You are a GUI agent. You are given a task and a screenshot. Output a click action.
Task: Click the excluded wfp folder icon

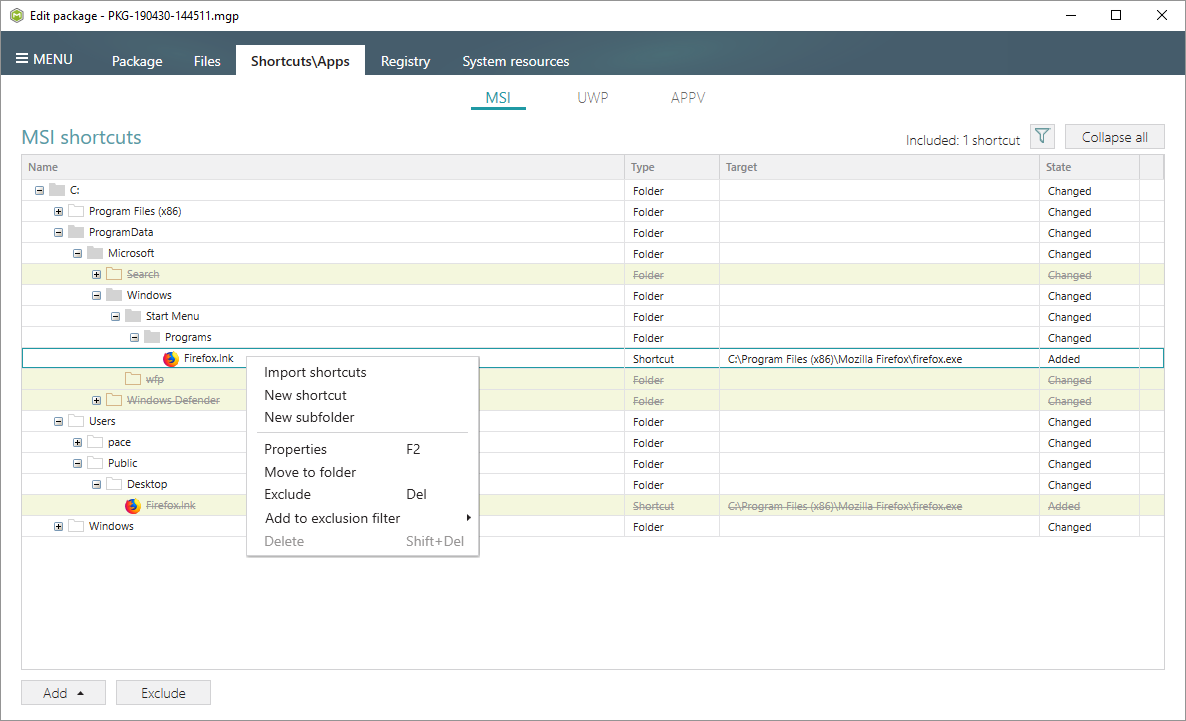[133, 379]
